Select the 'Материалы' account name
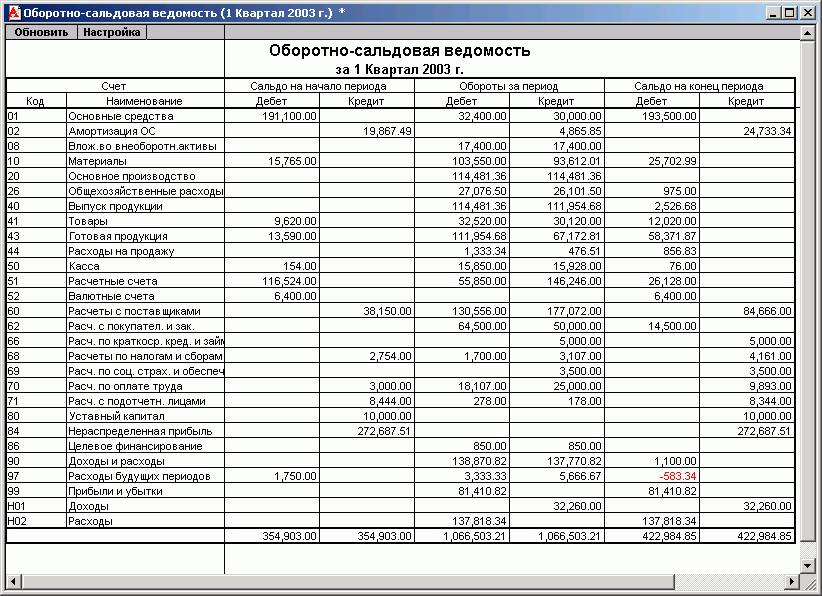Image resolution: width=822 pixels, height=596 pixels. pyautogui.click(x=98, y=161)
